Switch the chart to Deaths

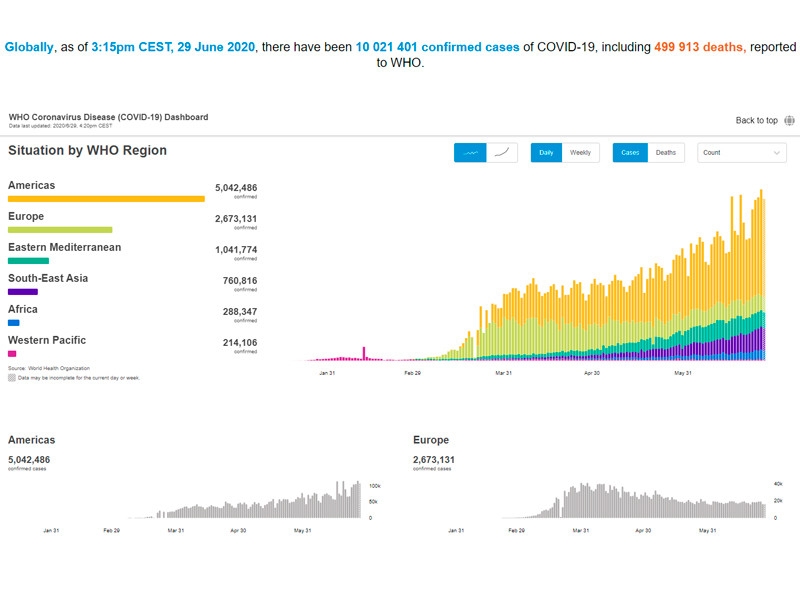(x=665, y=153)
